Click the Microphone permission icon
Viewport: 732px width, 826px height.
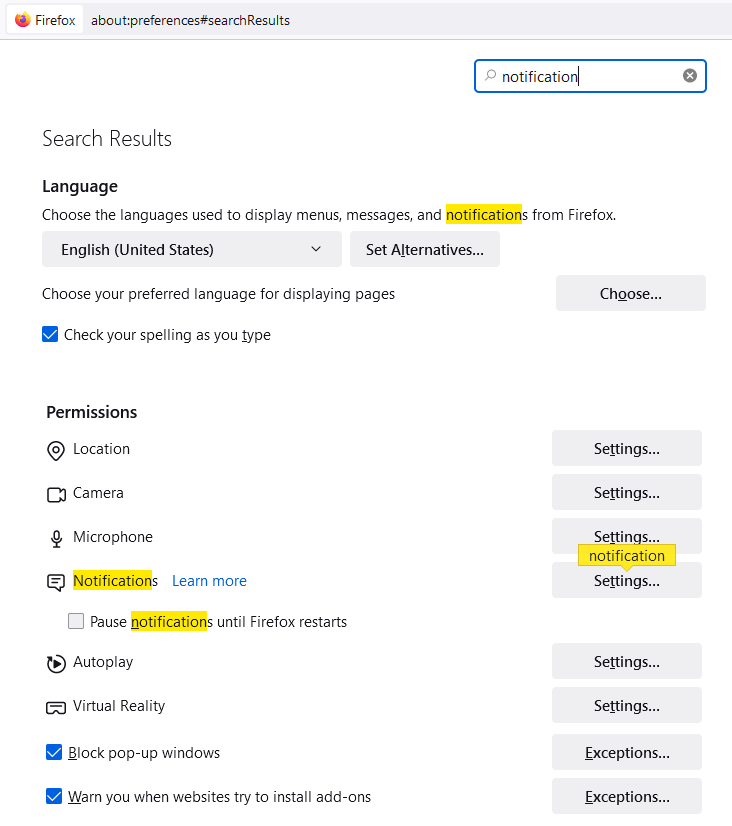pyautogui.click(x=56, y=538)
